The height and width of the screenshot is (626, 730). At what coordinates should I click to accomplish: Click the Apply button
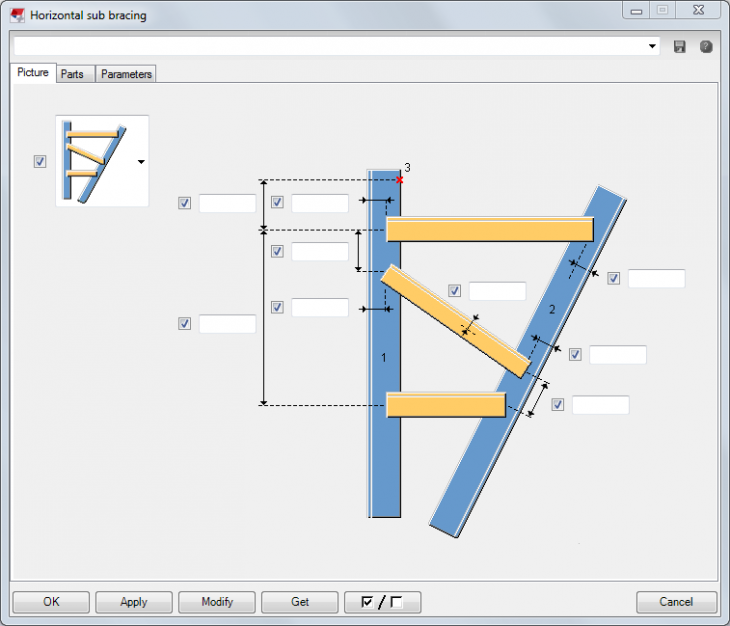[x=134, y=602]
